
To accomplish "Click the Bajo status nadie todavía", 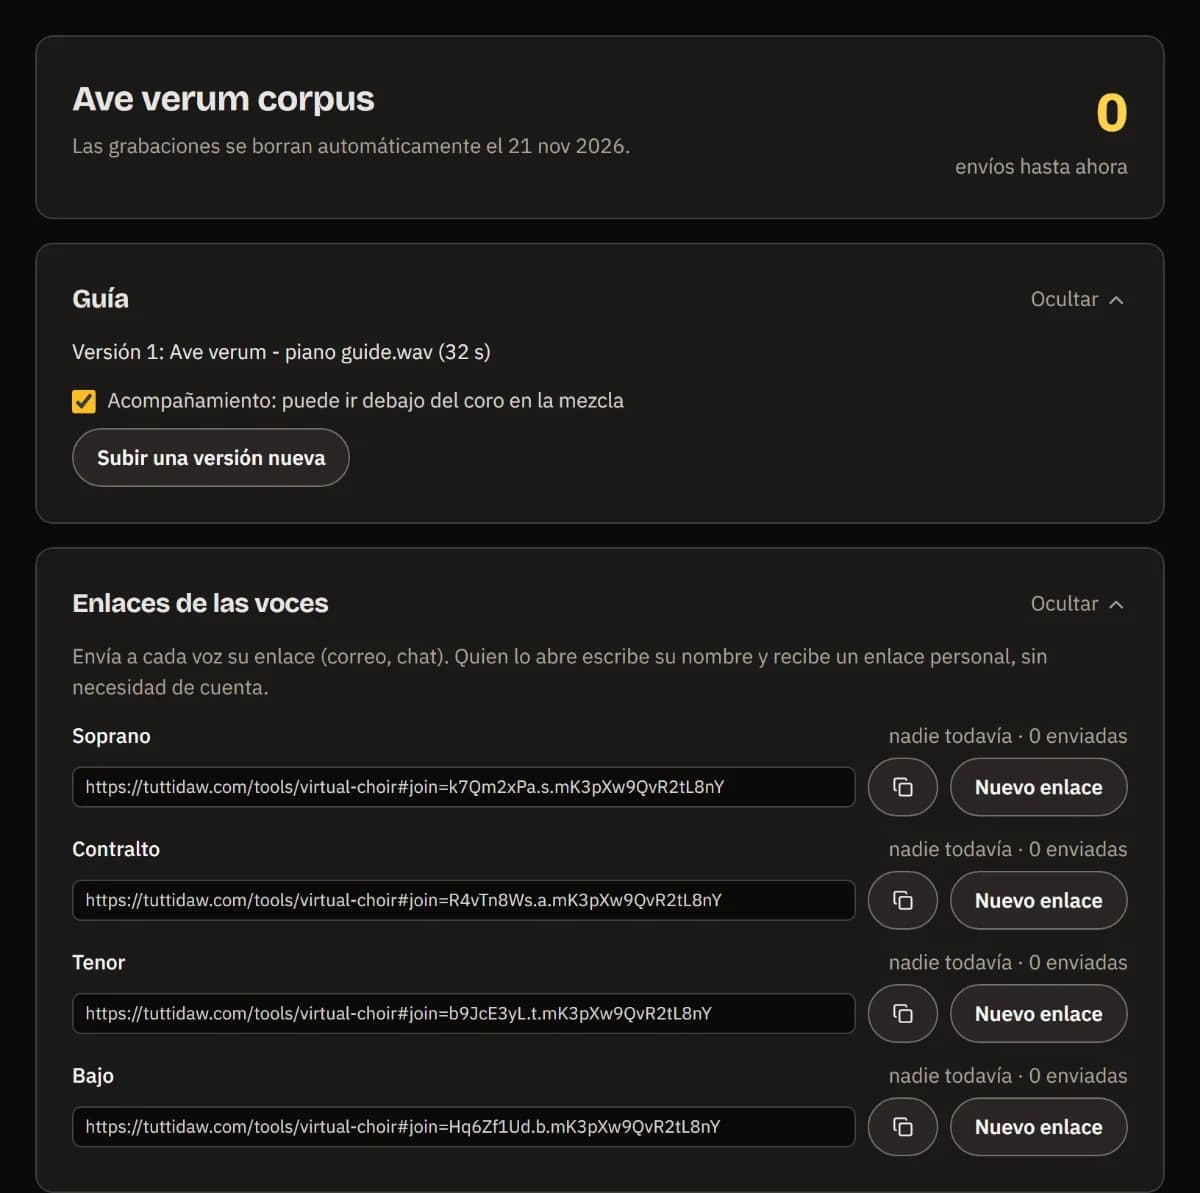I will point(1008,1076).
